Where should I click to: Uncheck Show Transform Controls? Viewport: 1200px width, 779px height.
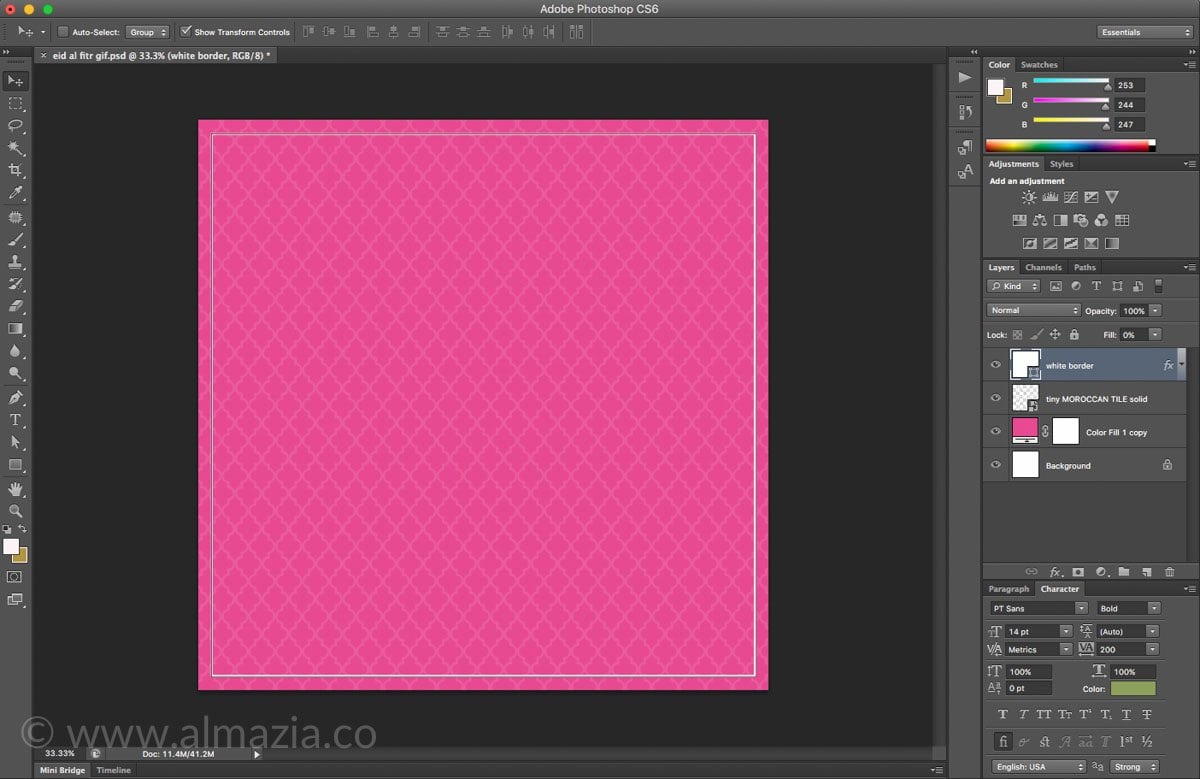point(186,32)
